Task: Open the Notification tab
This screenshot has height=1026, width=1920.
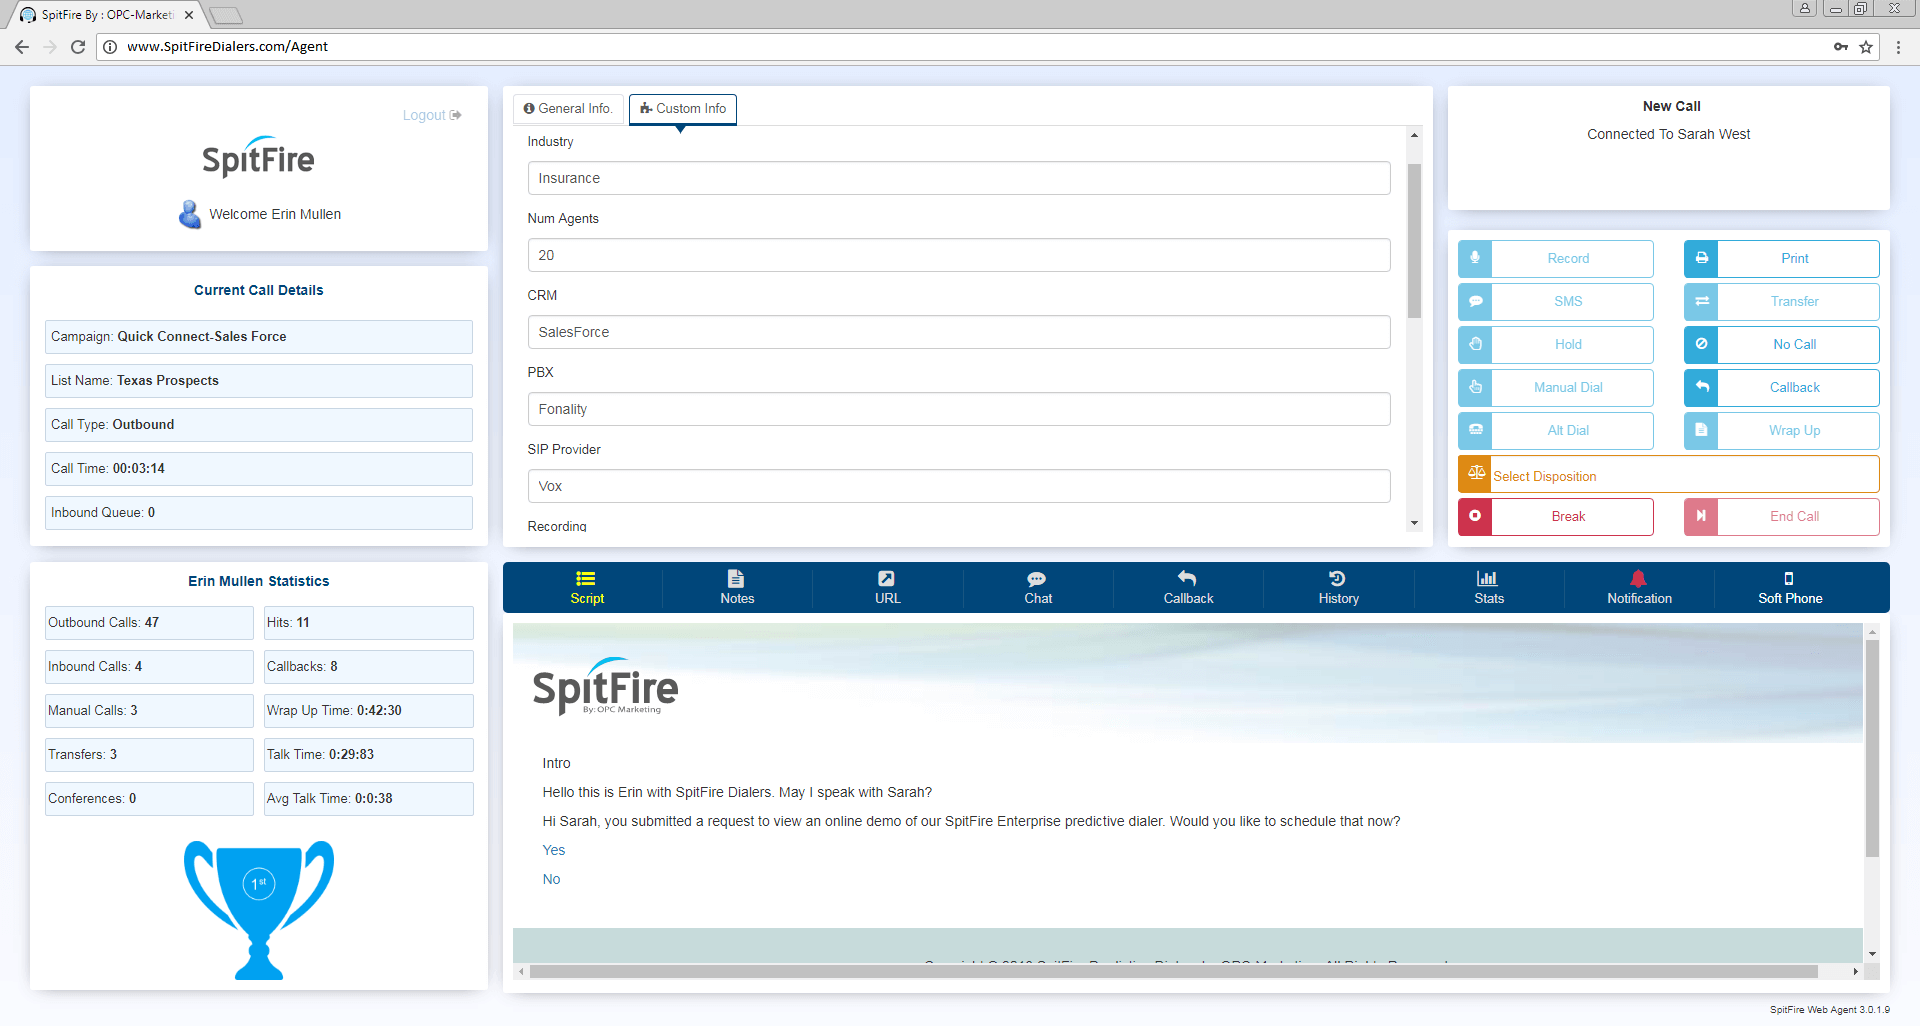Action: [1639, 588]
